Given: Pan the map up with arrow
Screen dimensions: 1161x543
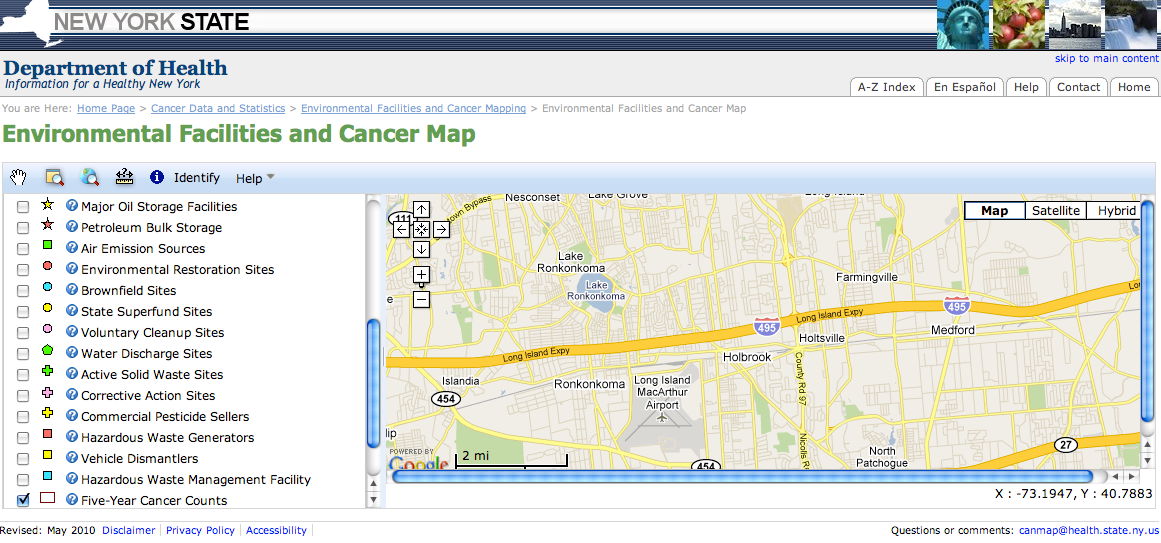Looking at the screenshot, I should click(421, 210).
